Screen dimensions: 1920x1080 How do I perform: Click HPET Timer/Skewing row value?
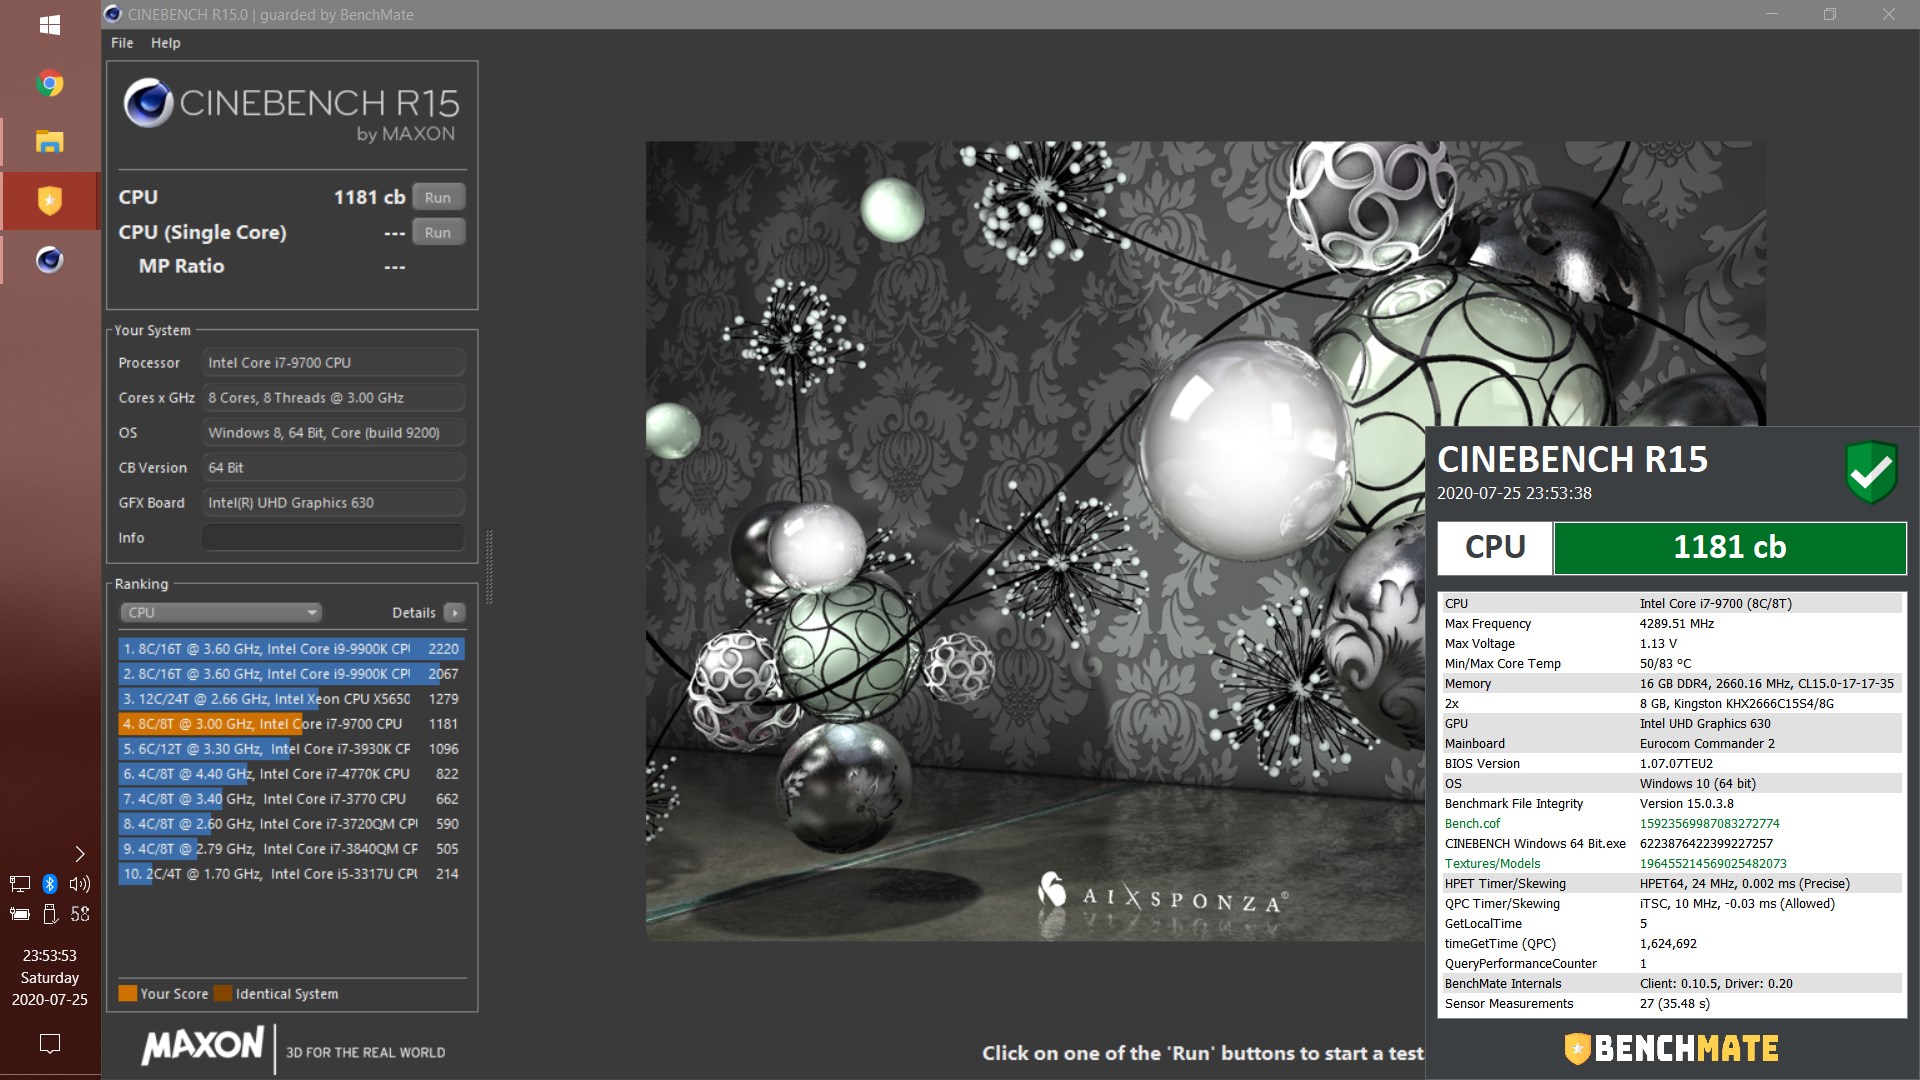tap(1745, 884)
